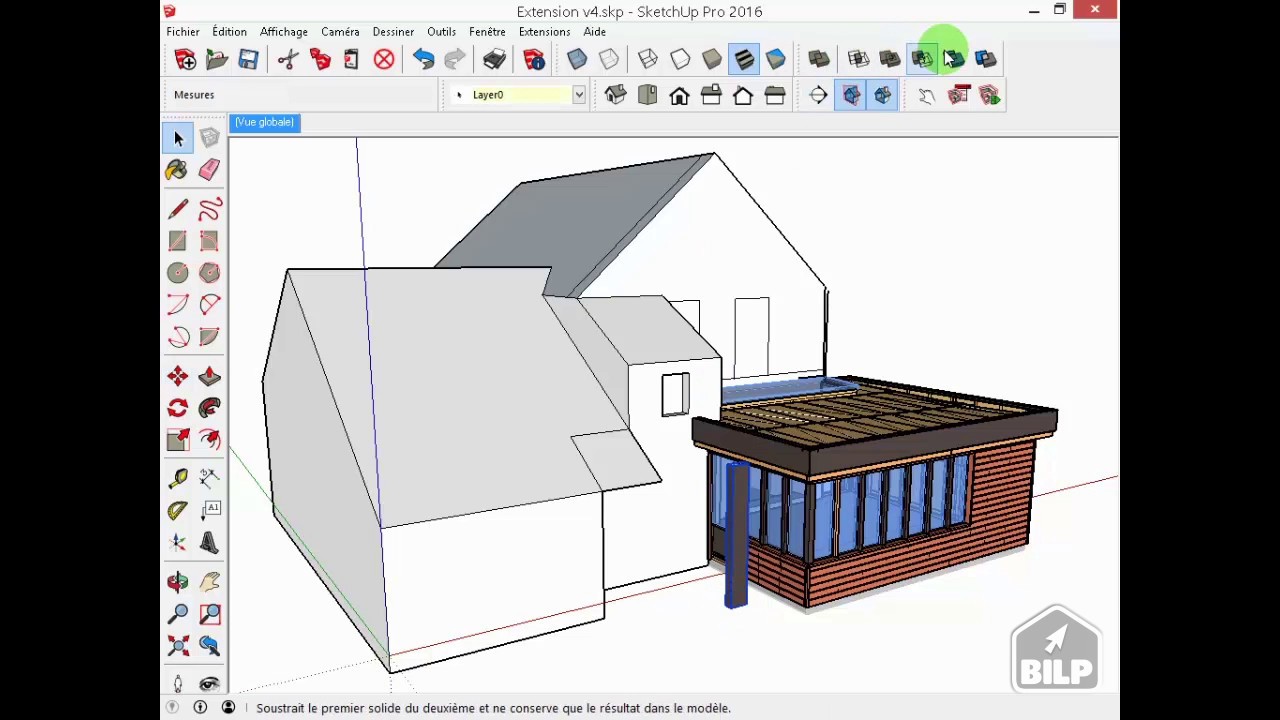
Task: Select the Eraser tool
Action: point(209,170)
